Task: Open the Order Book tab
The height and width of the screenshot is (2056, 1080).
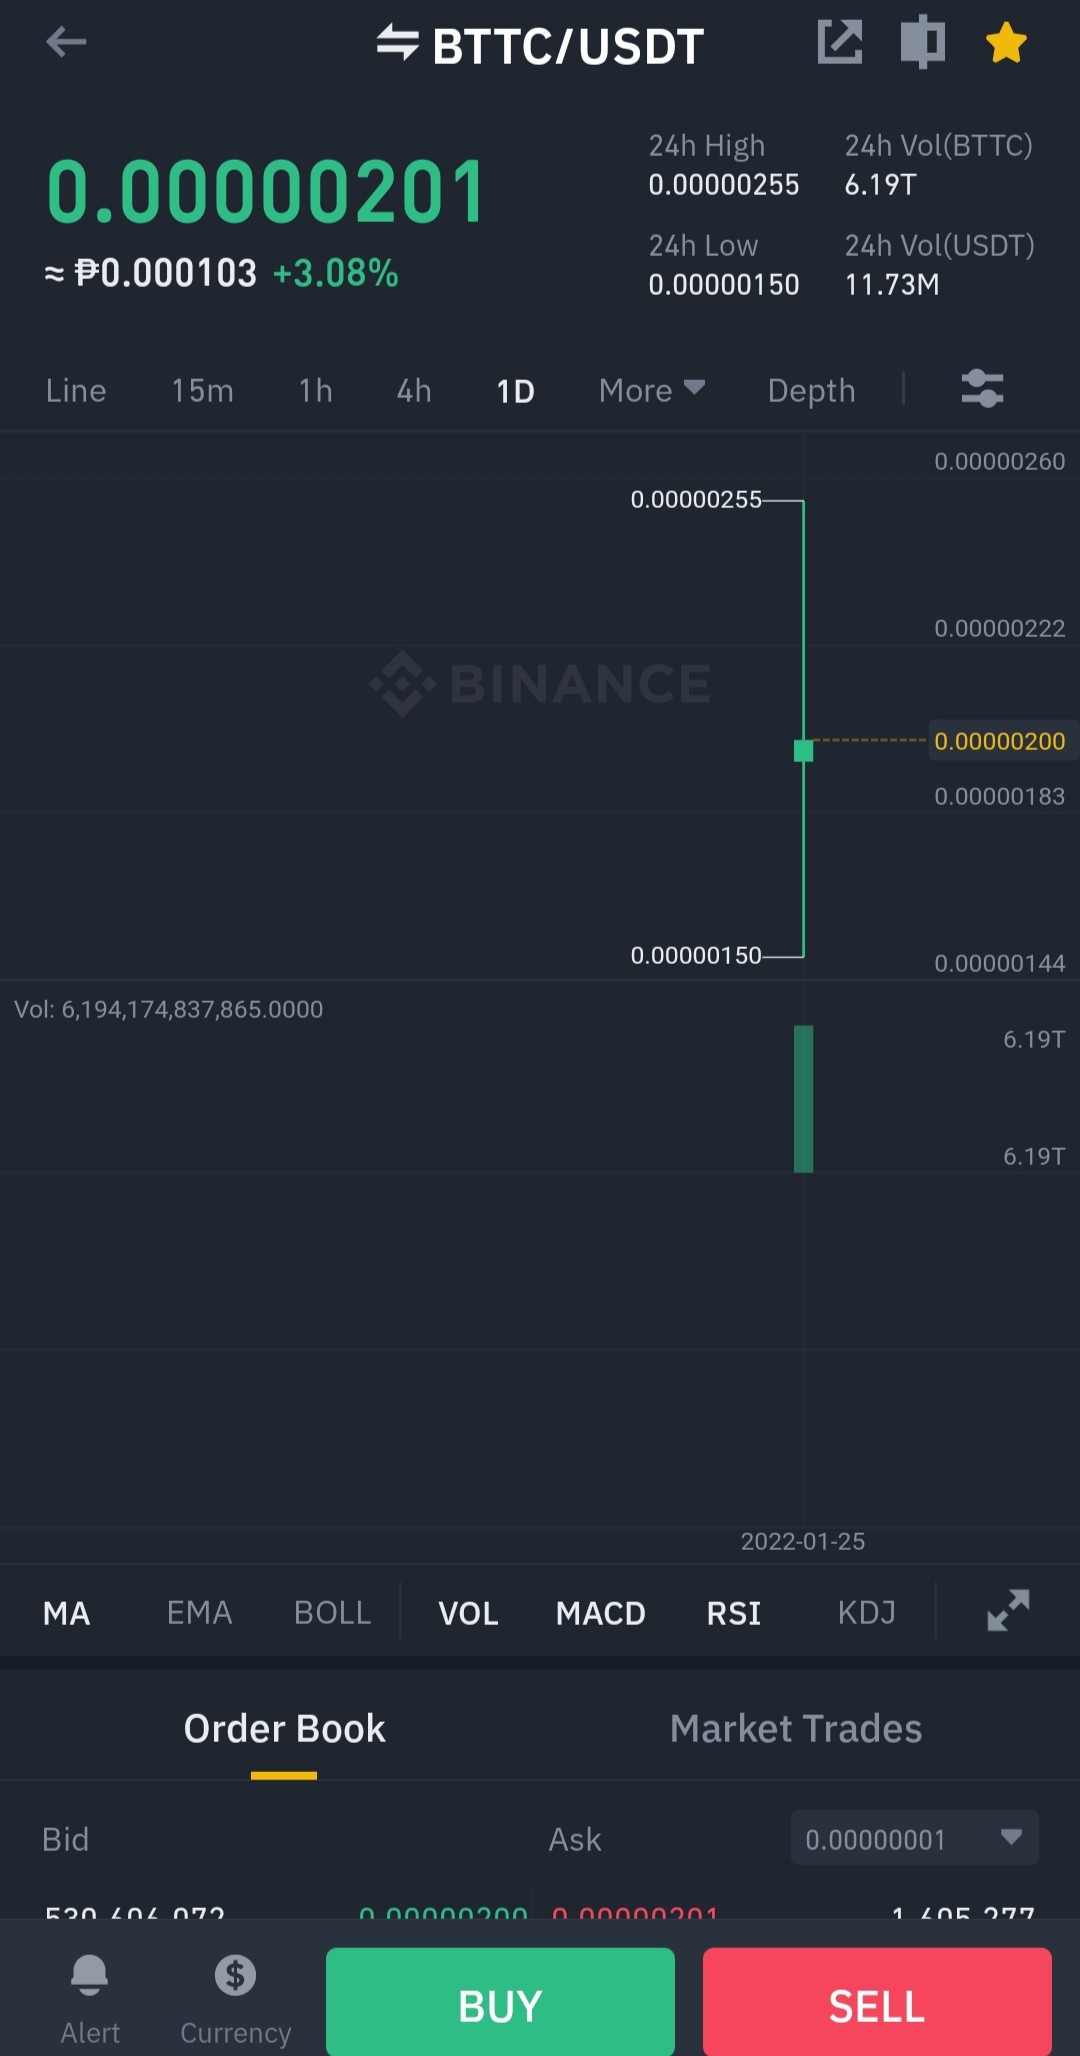Action: pos(284,1729)
